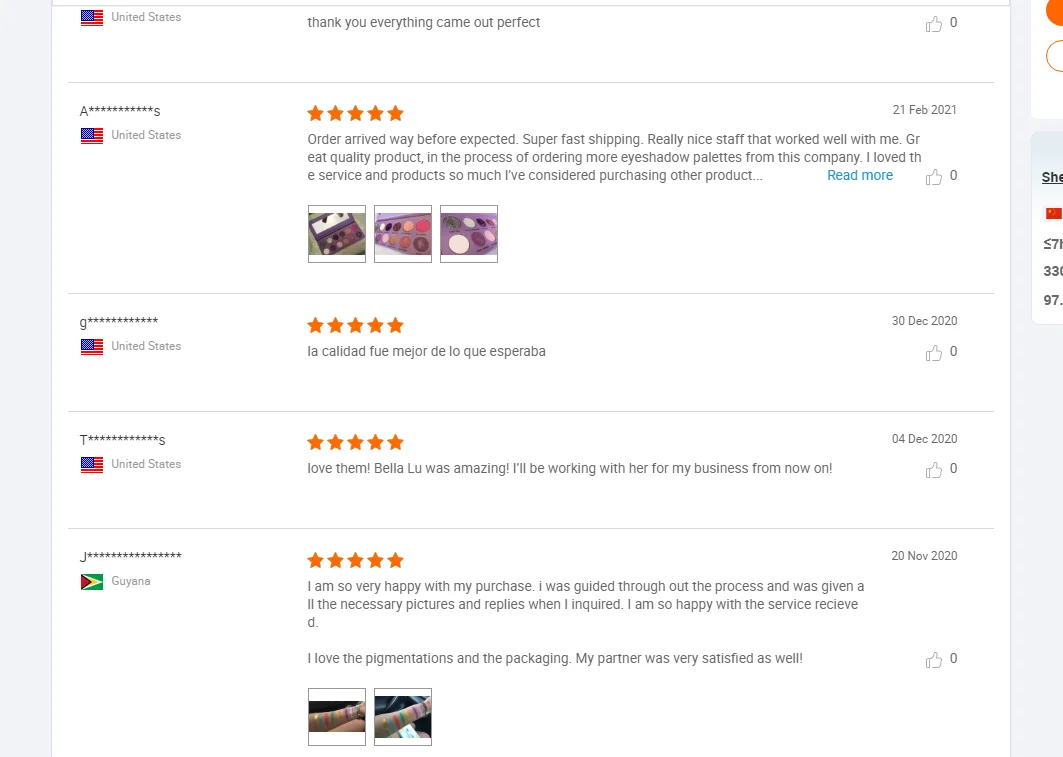Image resolution: width=1063 pixels, height=757 pixels.
Task: Click five-star rating on 04 Dec 2020 review
Action: coord(355,442)
